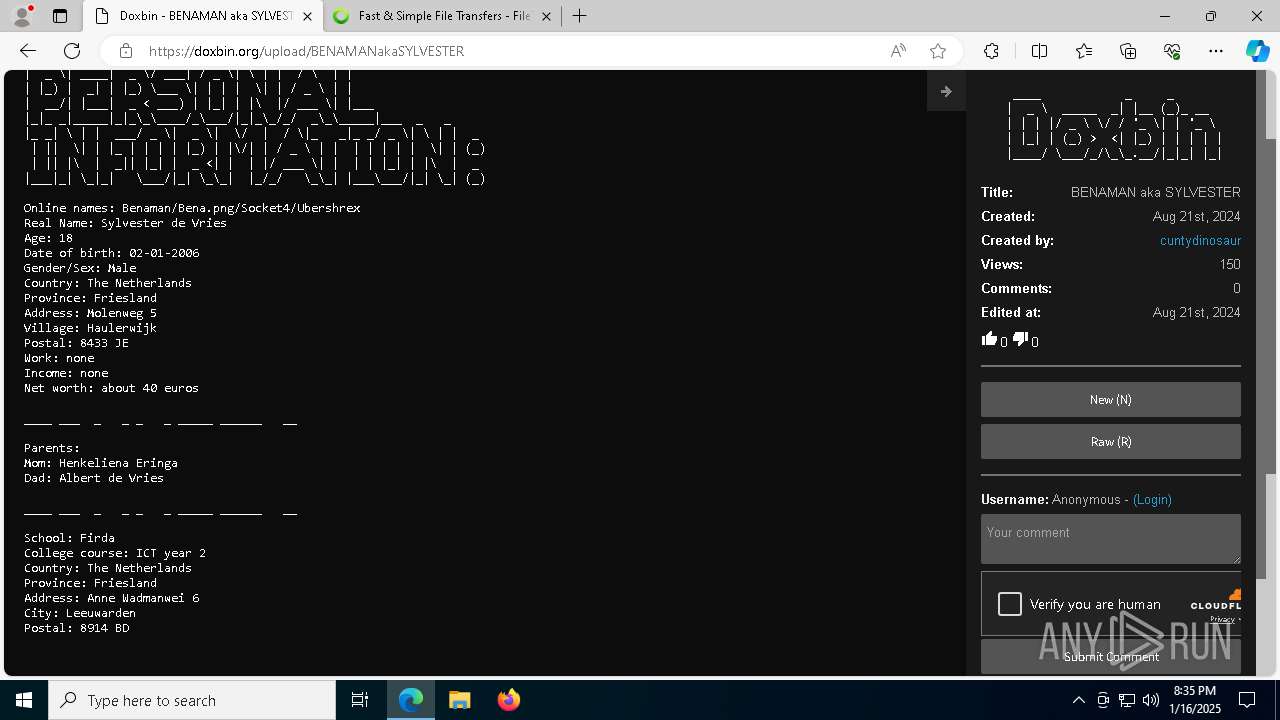Refresh the current page
Image resolution: width=1280 pixels, height=720 pixels.
pos(72,51)
